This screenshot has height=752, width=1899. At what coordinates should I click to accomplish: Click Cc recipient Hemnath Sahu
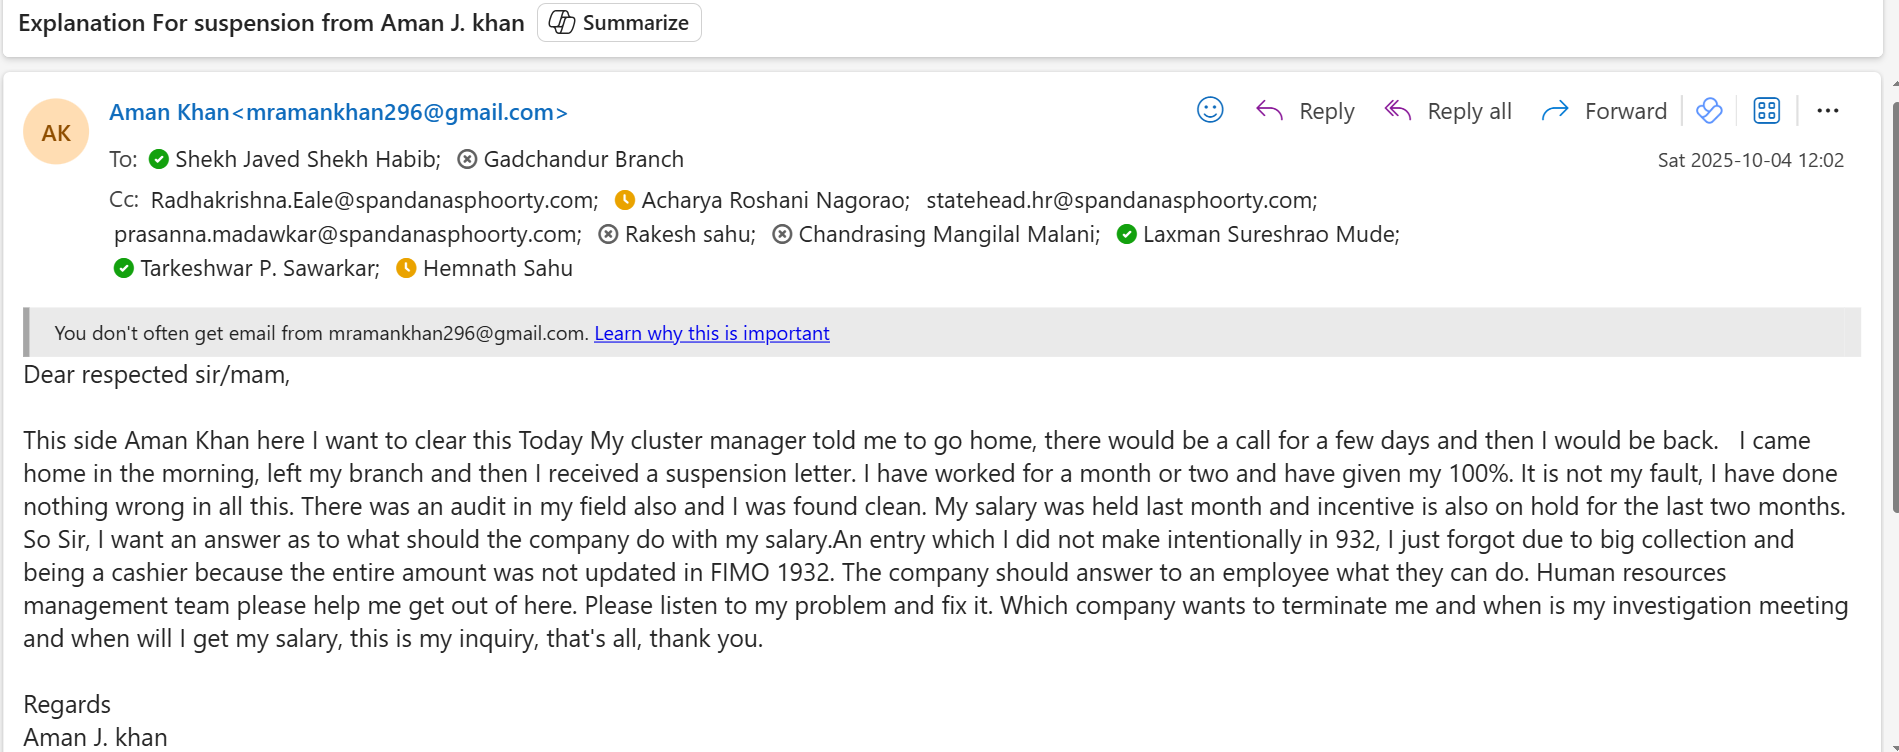coord(497,268)
